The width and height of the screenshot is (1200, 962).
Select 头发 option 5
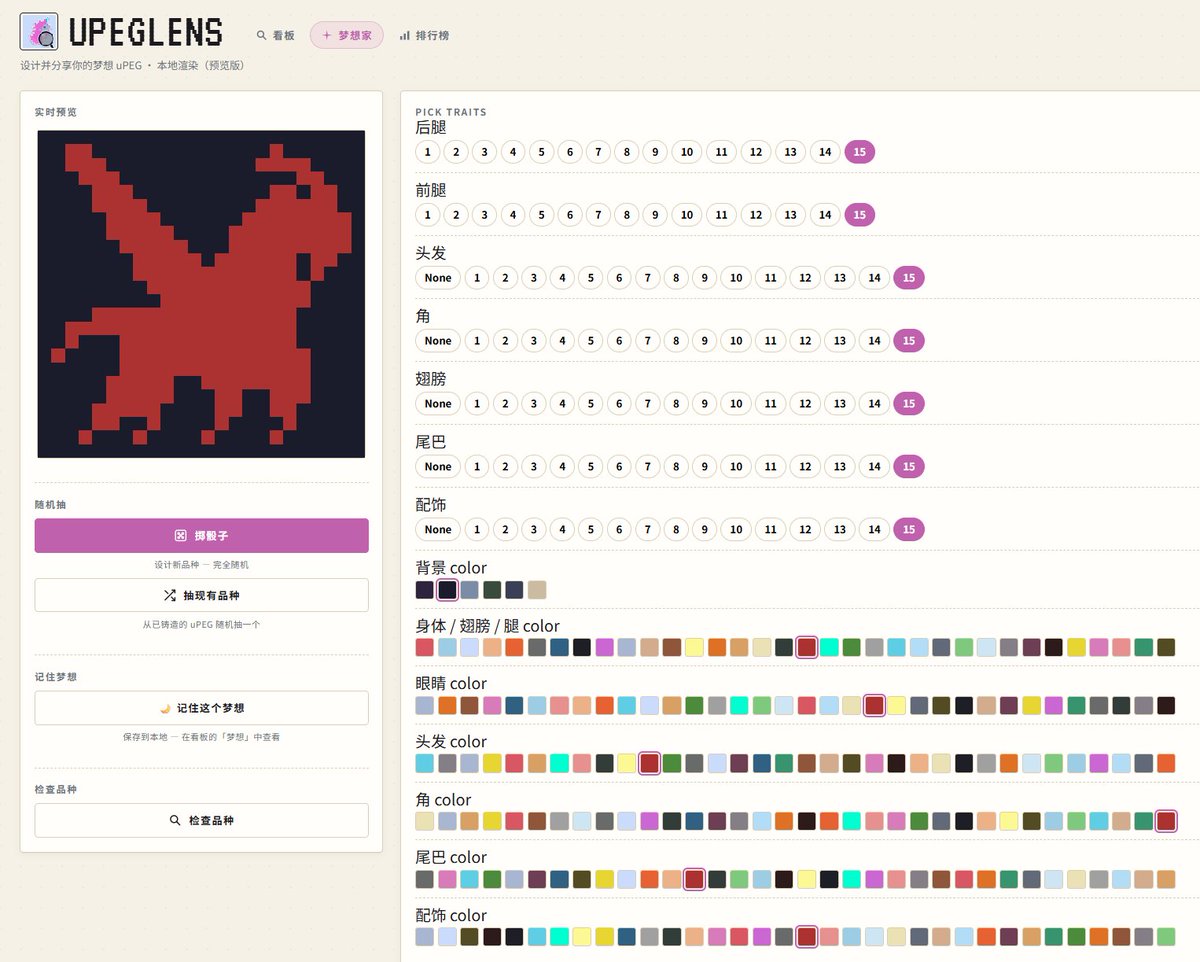pos(591,278)
